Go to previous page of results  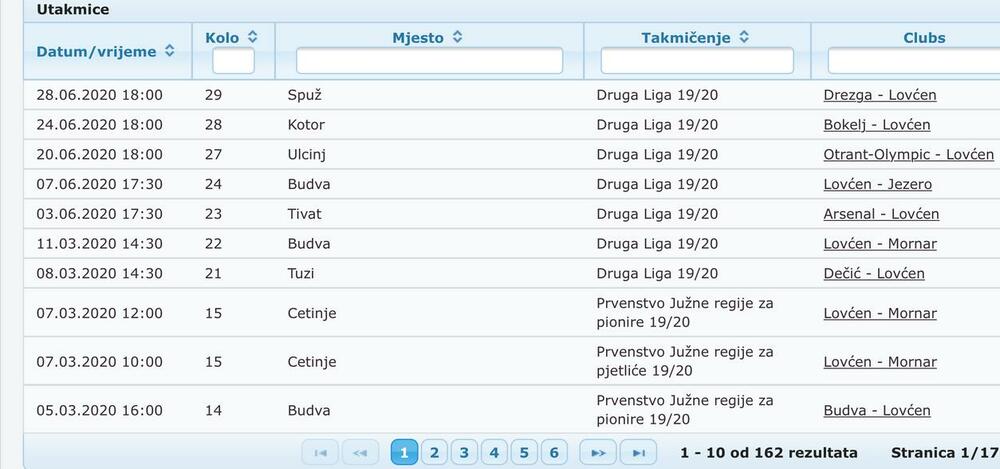[x=360, y=453]
